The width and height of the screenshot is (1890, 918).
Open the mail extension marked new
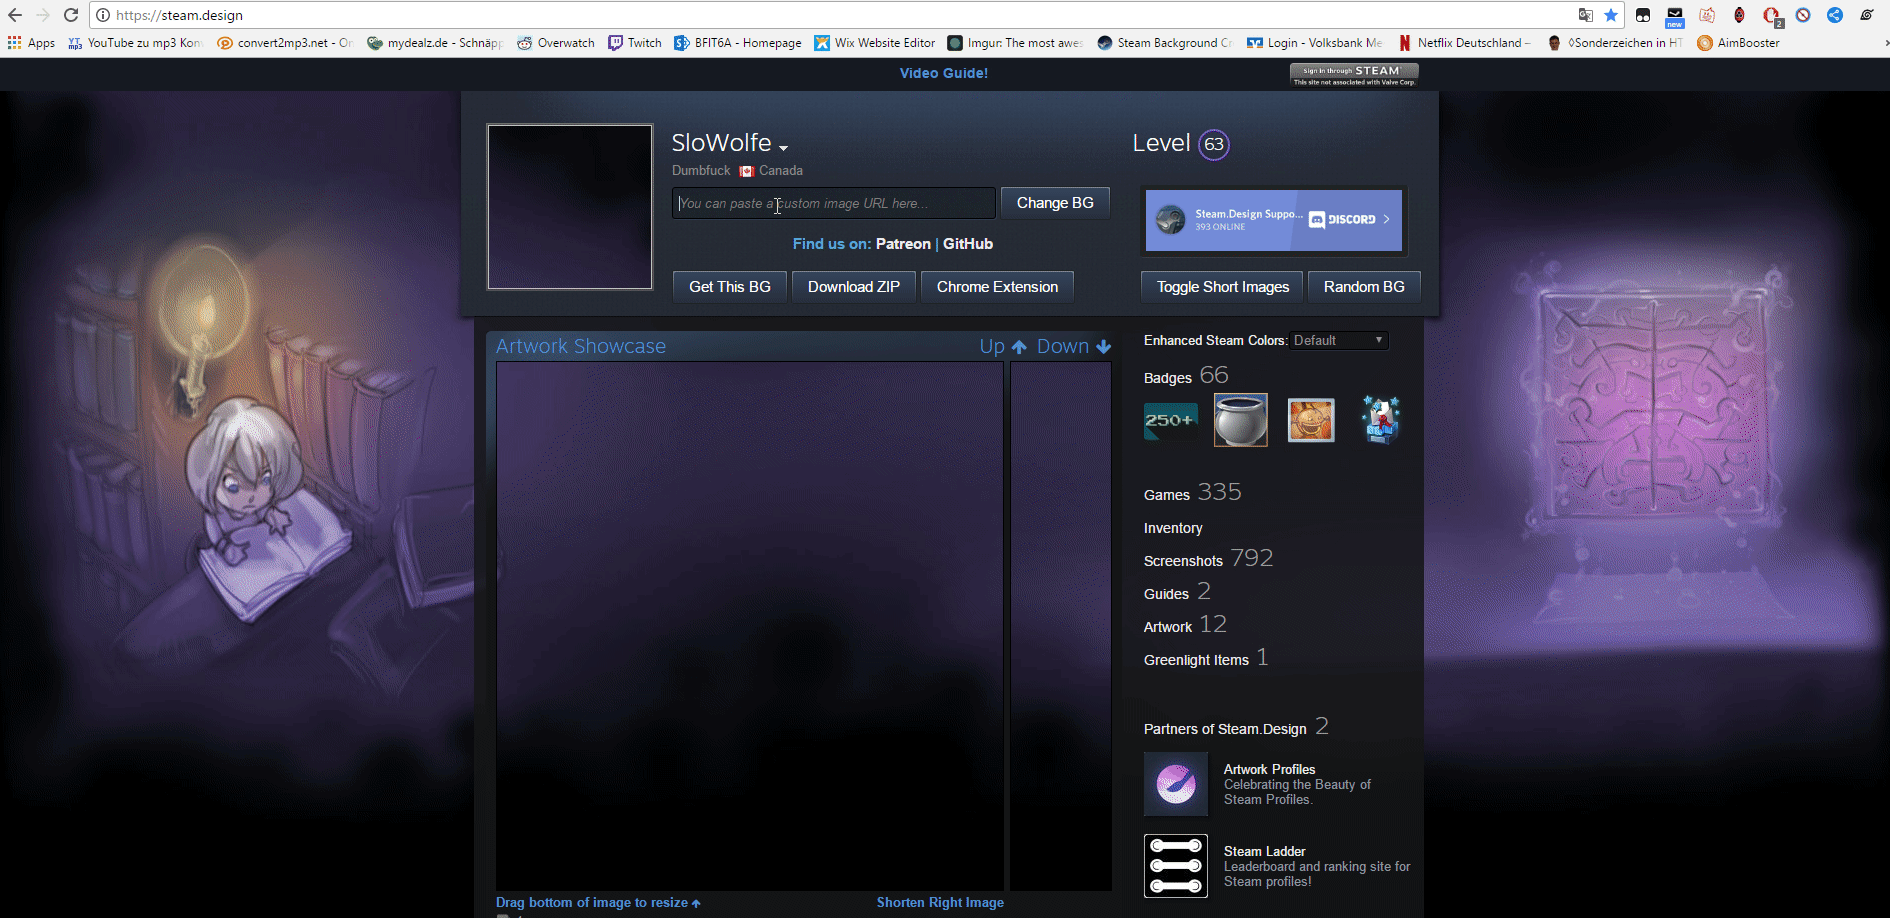click(1675, 16)
